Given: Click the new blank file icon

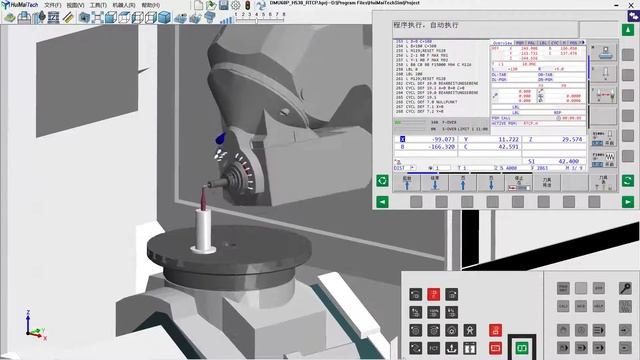Looking at the screenshot, I should click(x=198, y=5).
